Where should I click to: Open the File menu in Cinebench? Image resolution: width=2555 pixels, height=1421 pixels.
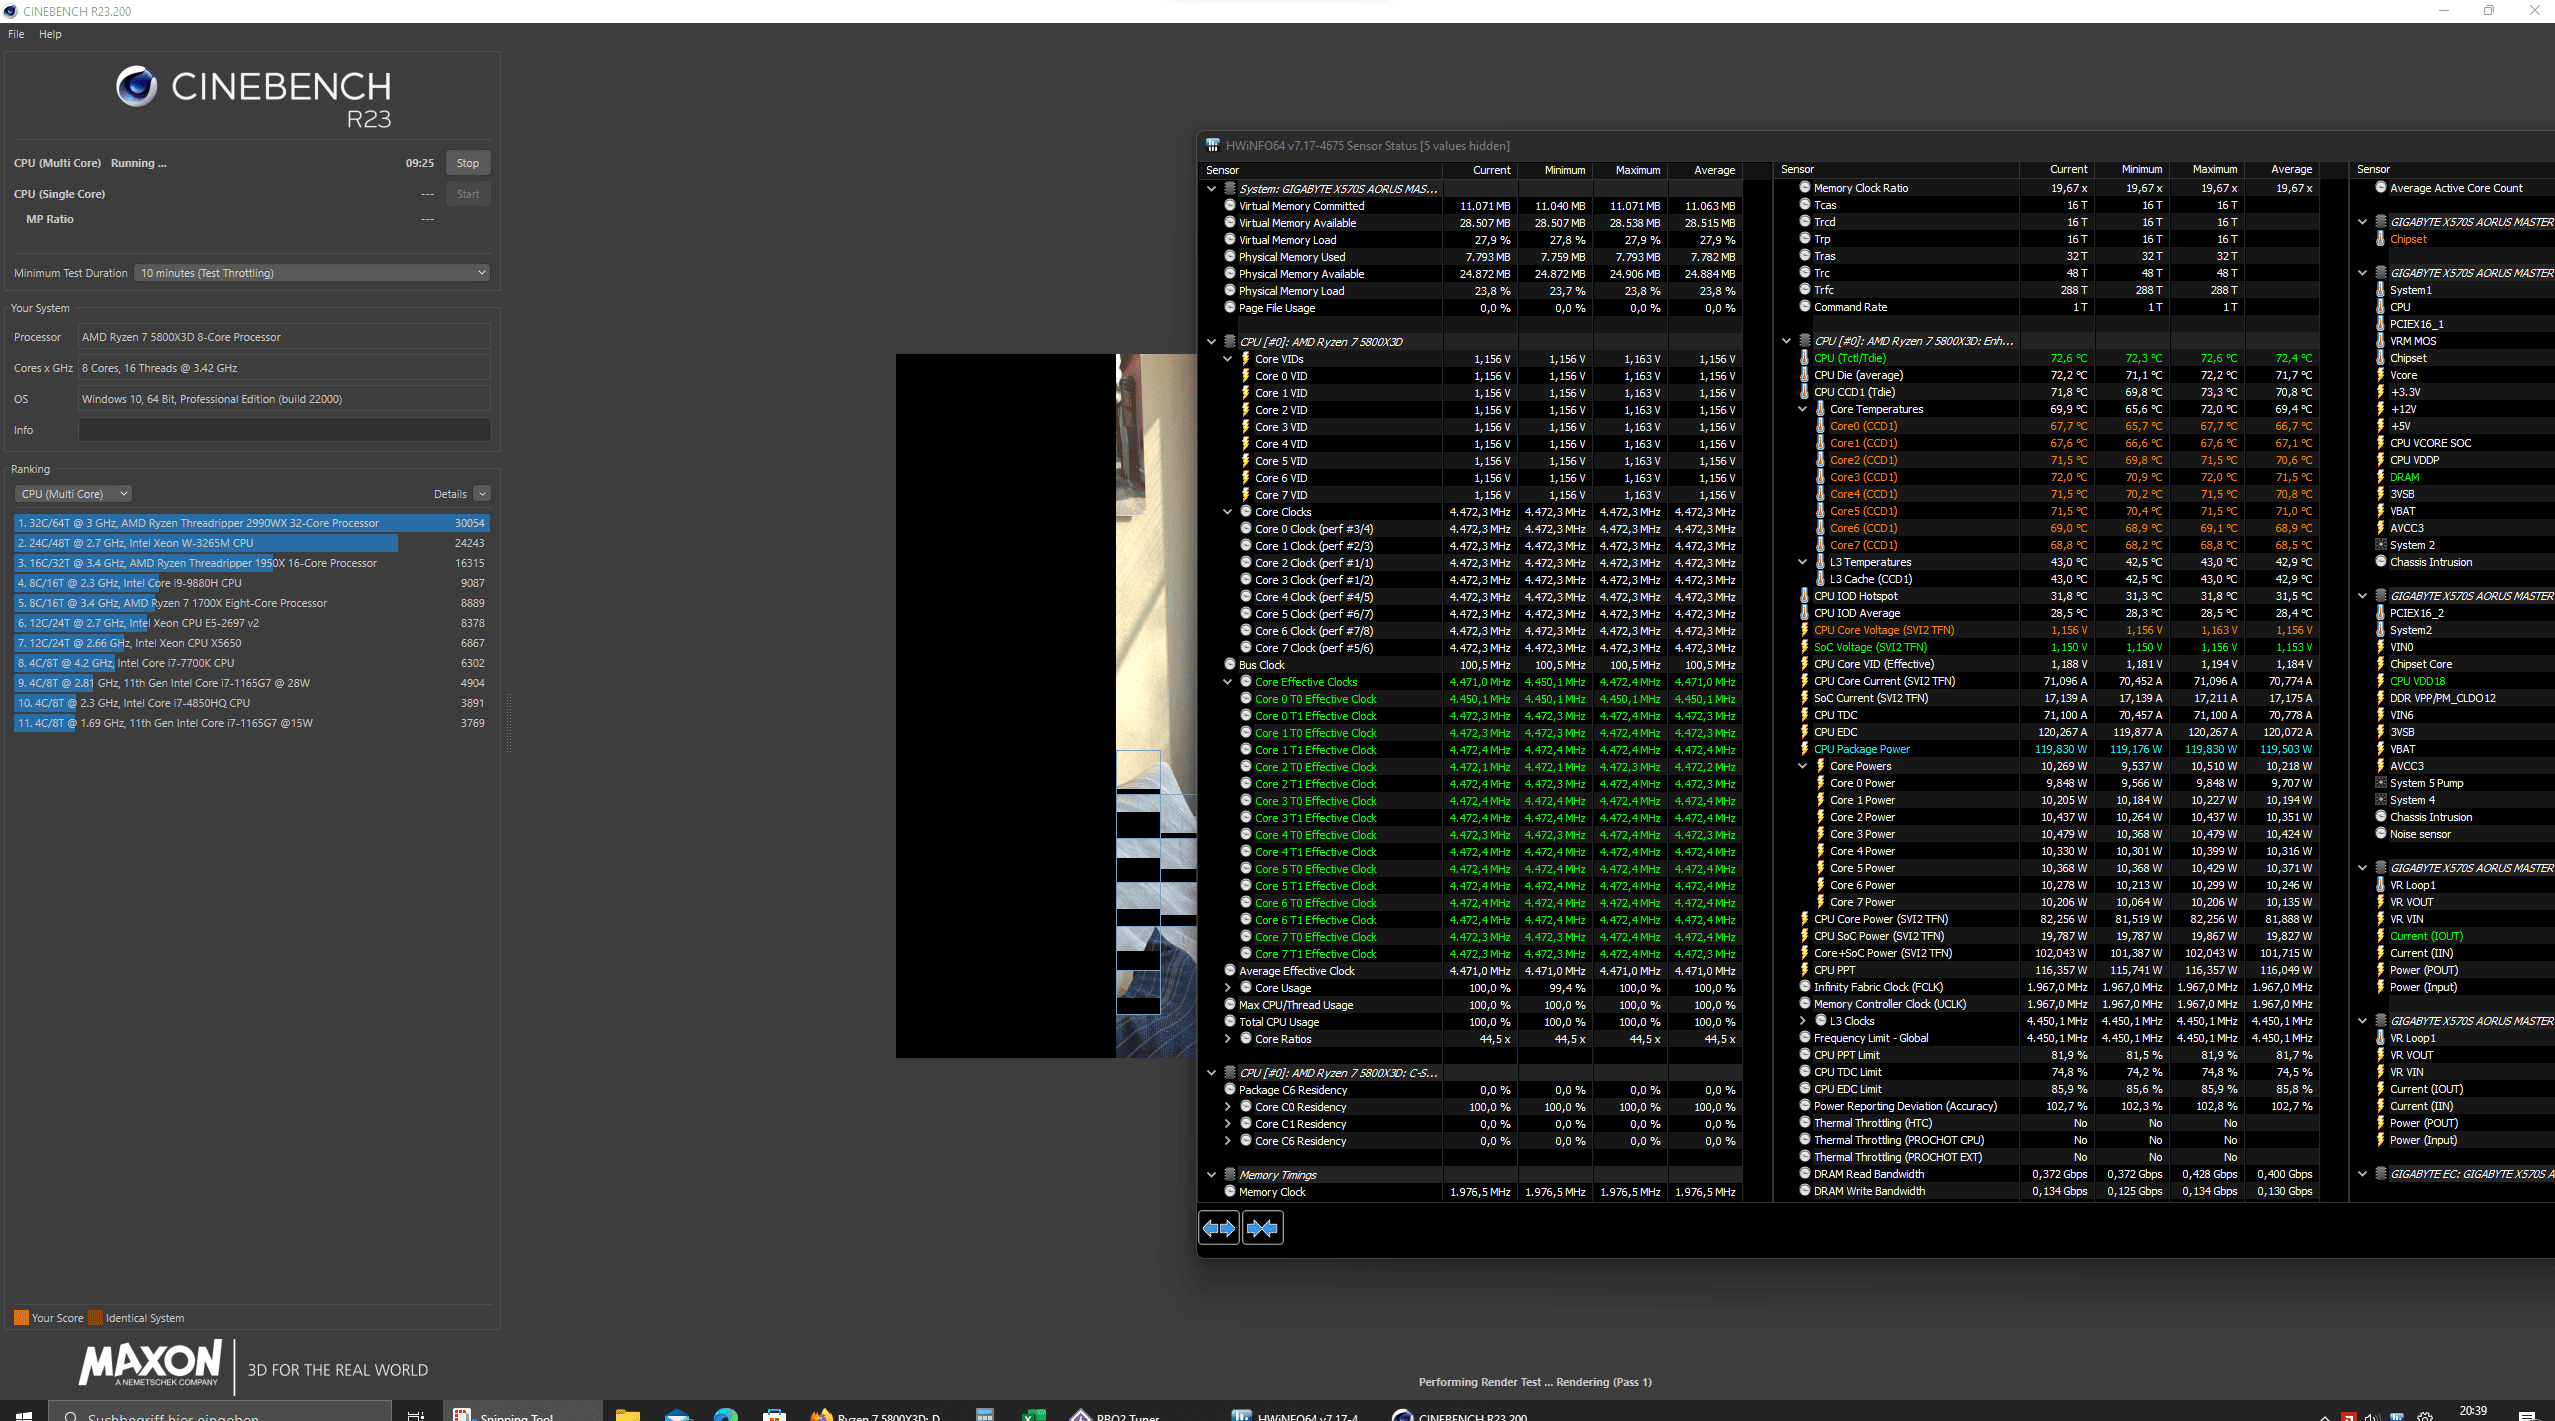click(x=16, y=34)
